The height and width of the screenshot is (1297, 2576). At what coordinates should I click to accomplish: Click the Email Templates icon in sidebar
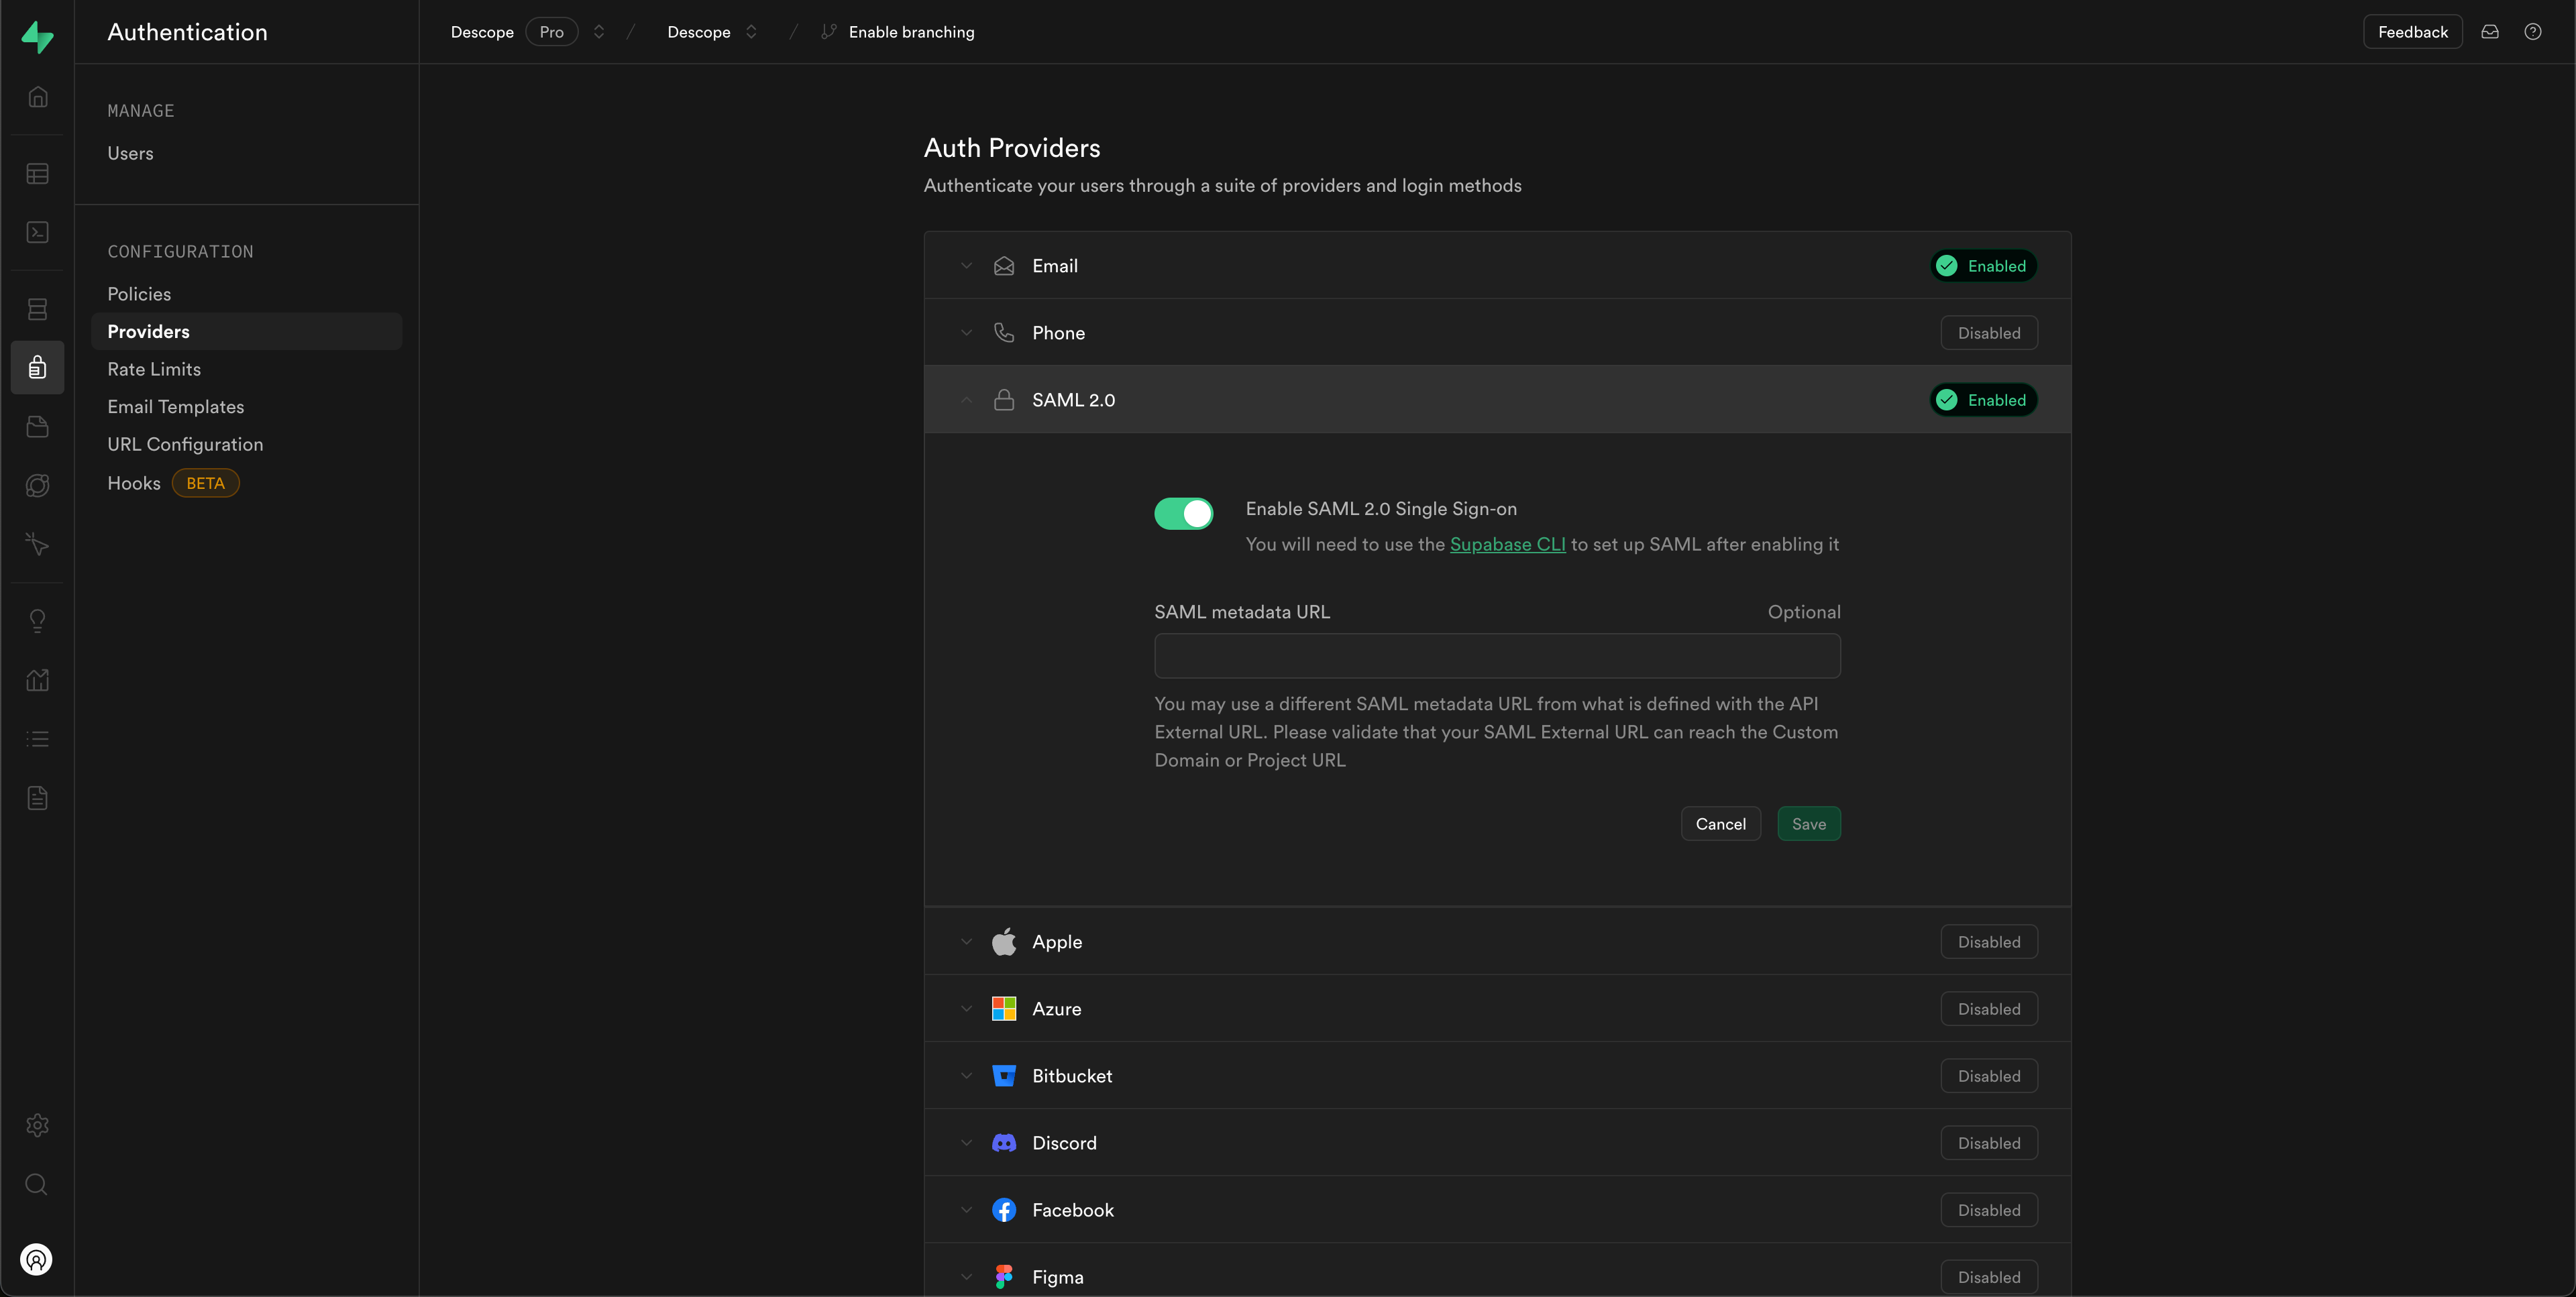point(175,405)
